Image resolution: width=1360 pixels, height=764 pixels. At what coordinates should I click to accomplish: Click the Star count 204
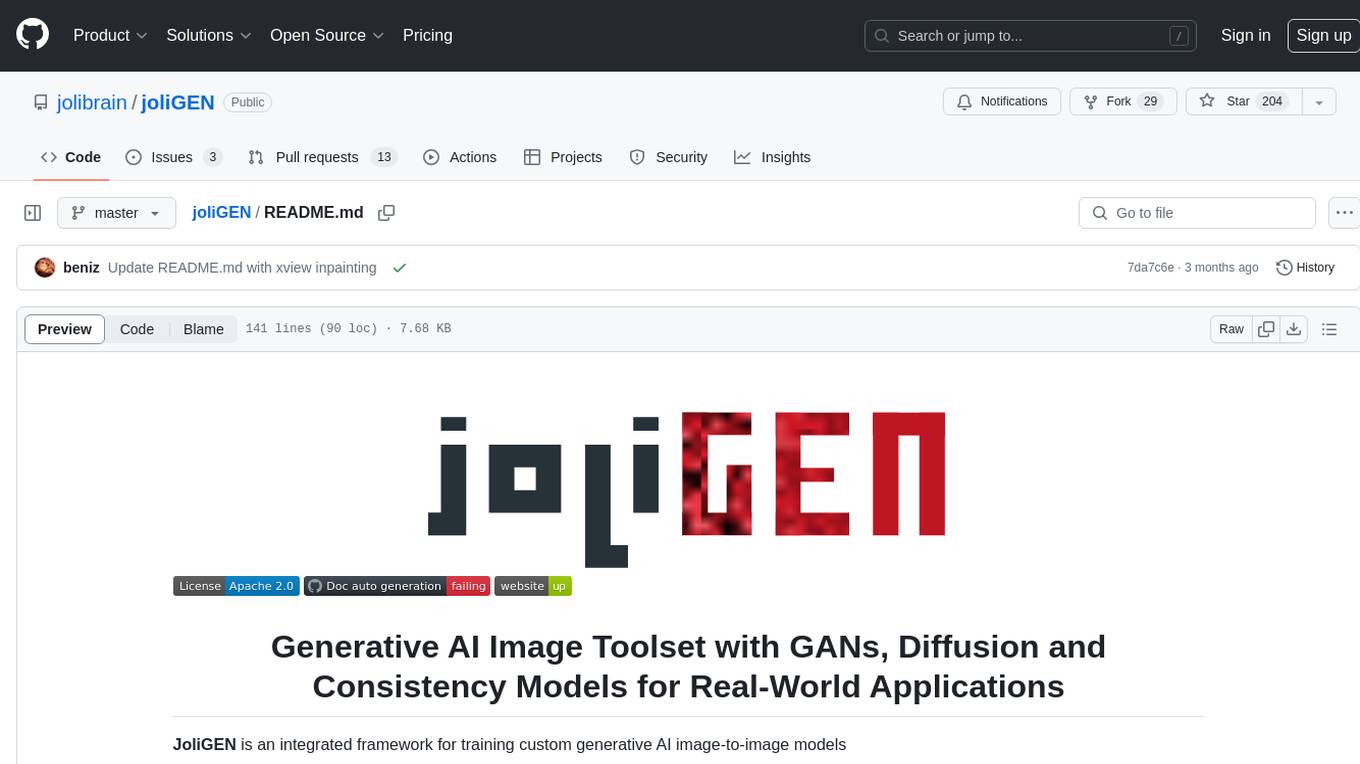click(x=1272, y=101)
